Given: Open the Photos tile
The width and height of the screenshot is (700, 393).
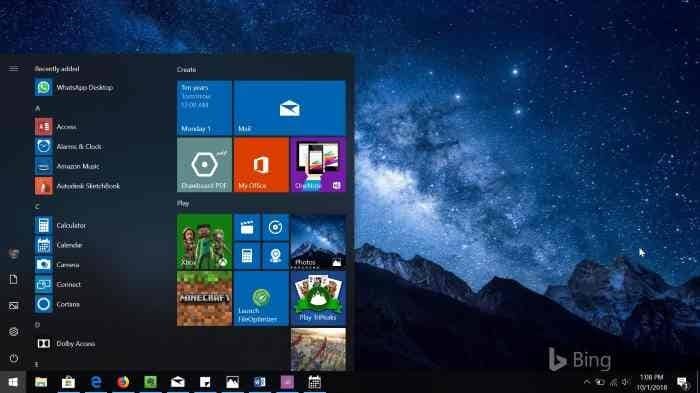Looking at the screenshot, I should 318,242.
